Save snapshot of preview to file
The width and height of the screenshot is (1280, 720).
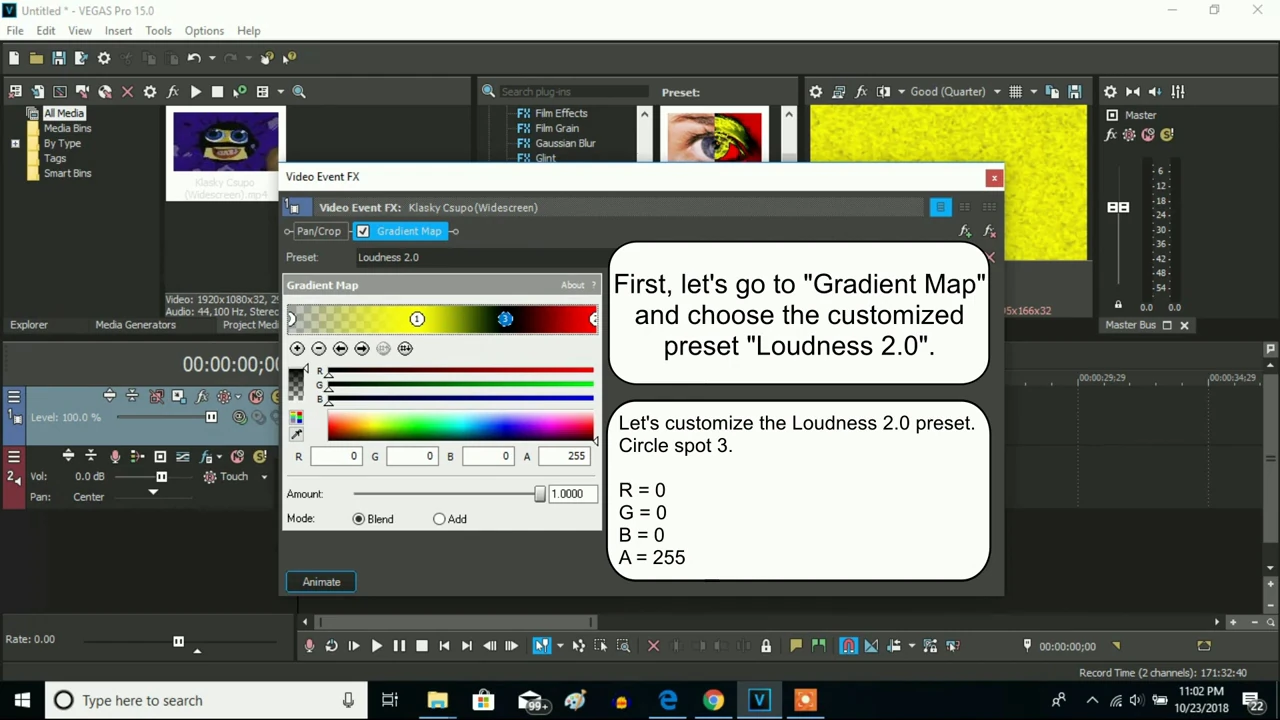click(x=1075, y=92)
